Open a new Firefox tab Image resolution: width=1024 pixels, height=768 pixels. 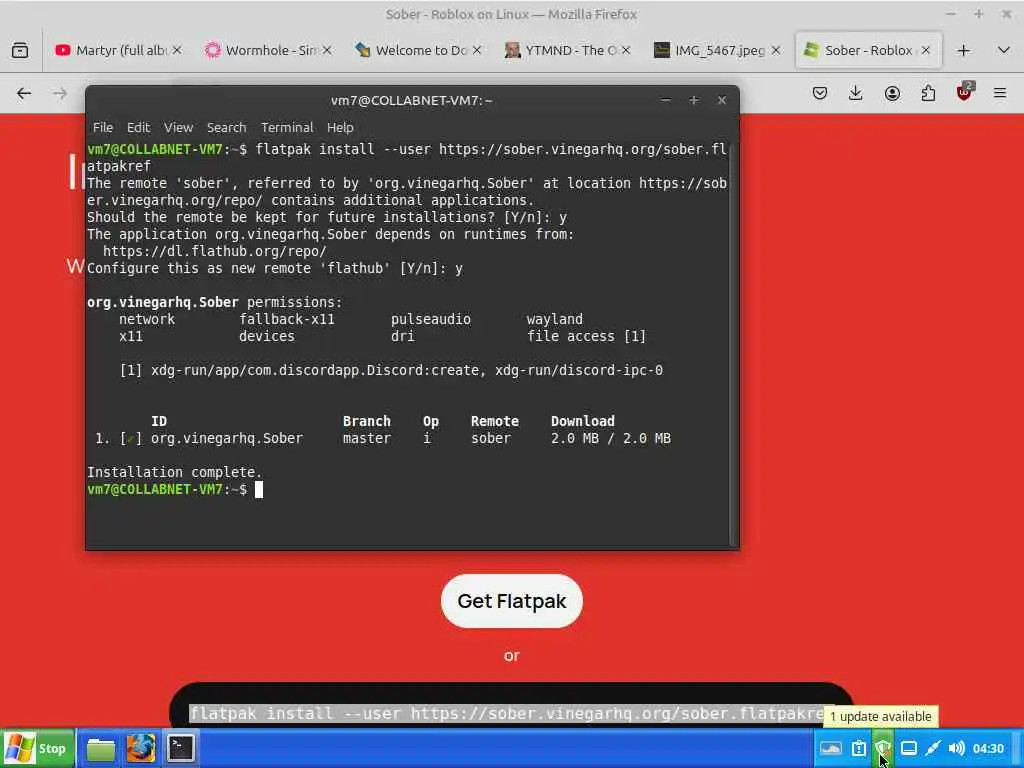point(963,50)
